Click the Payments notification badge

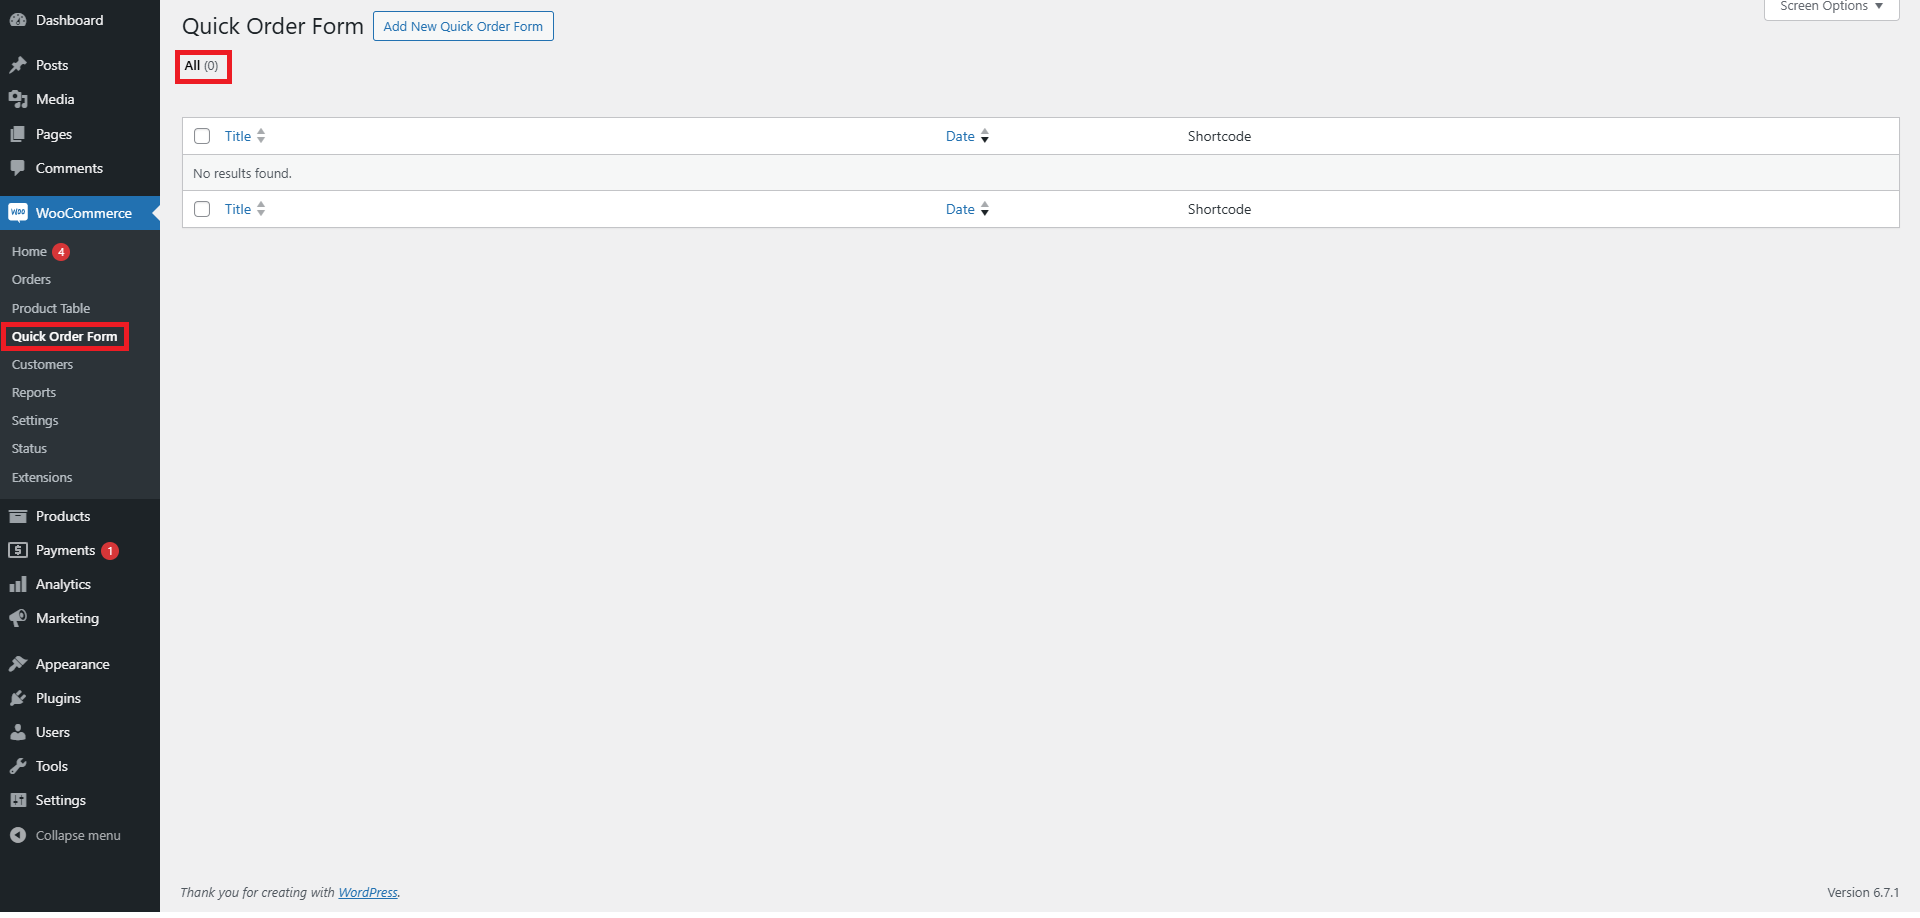(x=110, y=551)
